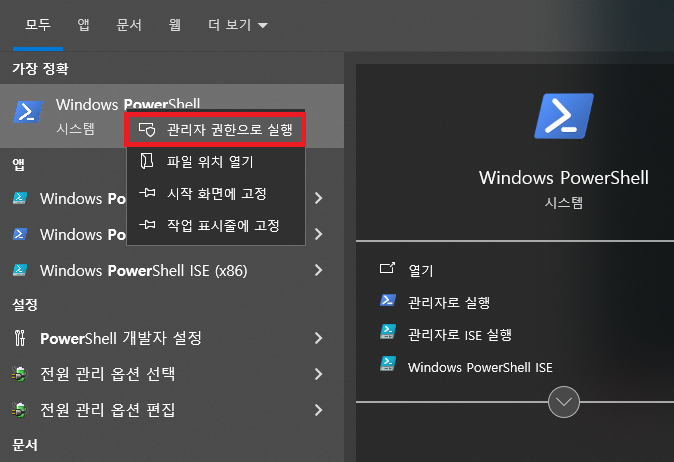Choose 파일 위치 열기 in the context menu
This screenshot has width=674, height=462.
click(x=215, y=162)
